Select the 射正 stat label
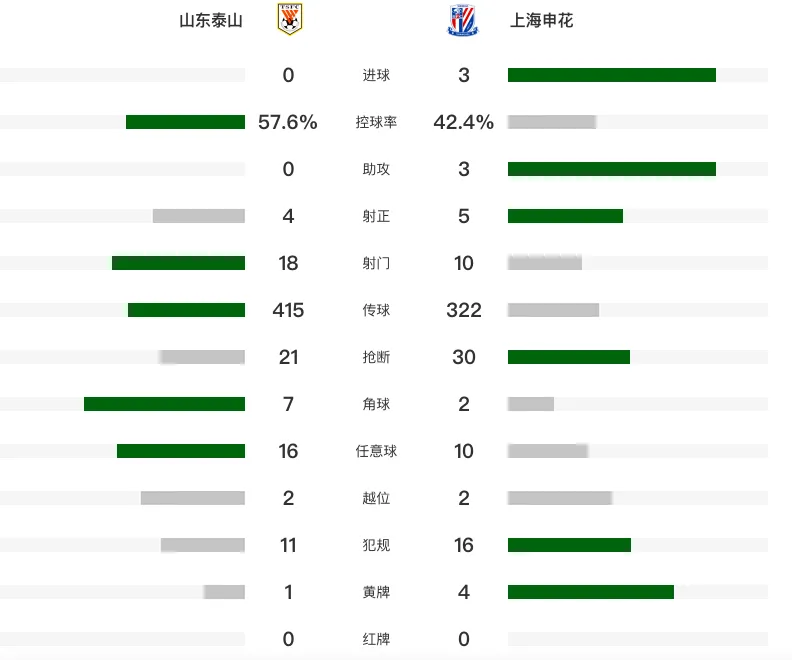The height and width of the screenshot is (660, 792). coord(376,216)
